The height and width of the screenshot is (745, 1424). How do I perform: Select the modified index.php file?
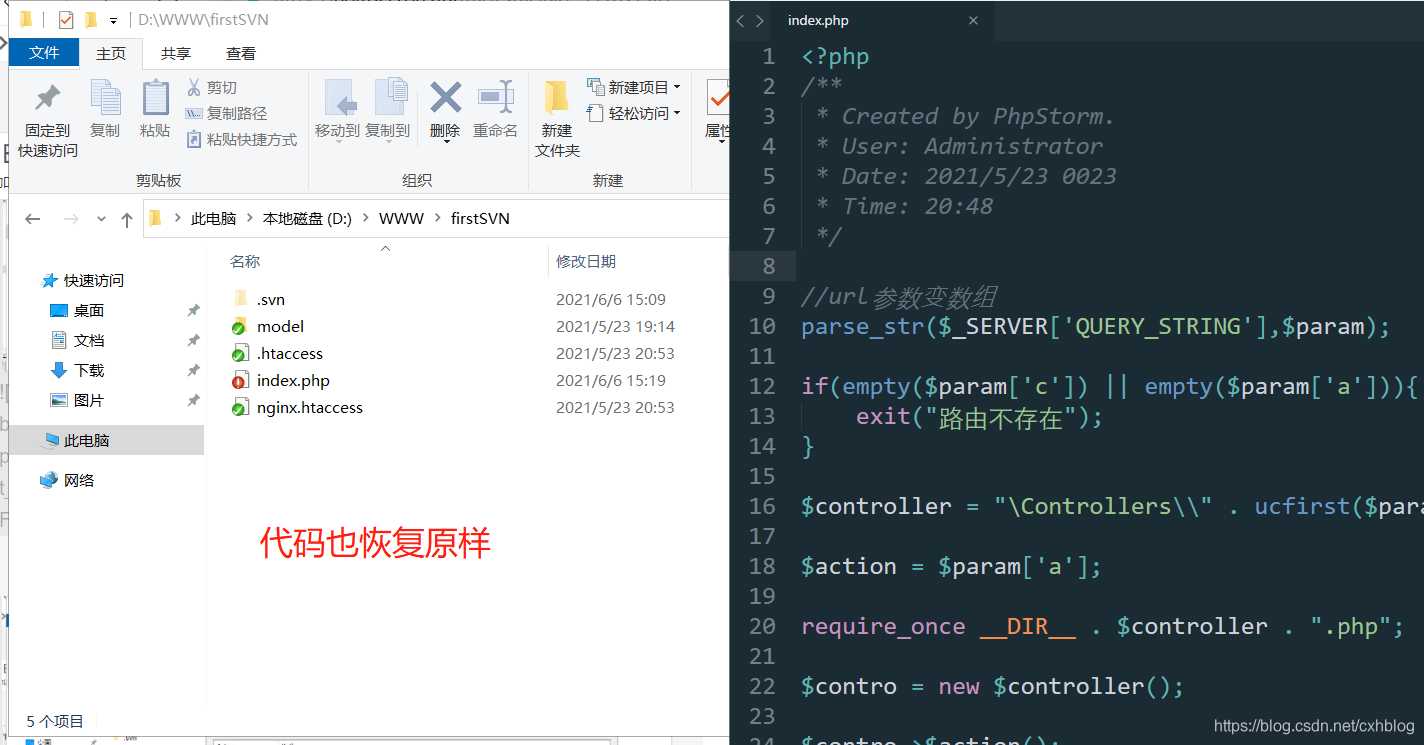click(x=292, y=380)
